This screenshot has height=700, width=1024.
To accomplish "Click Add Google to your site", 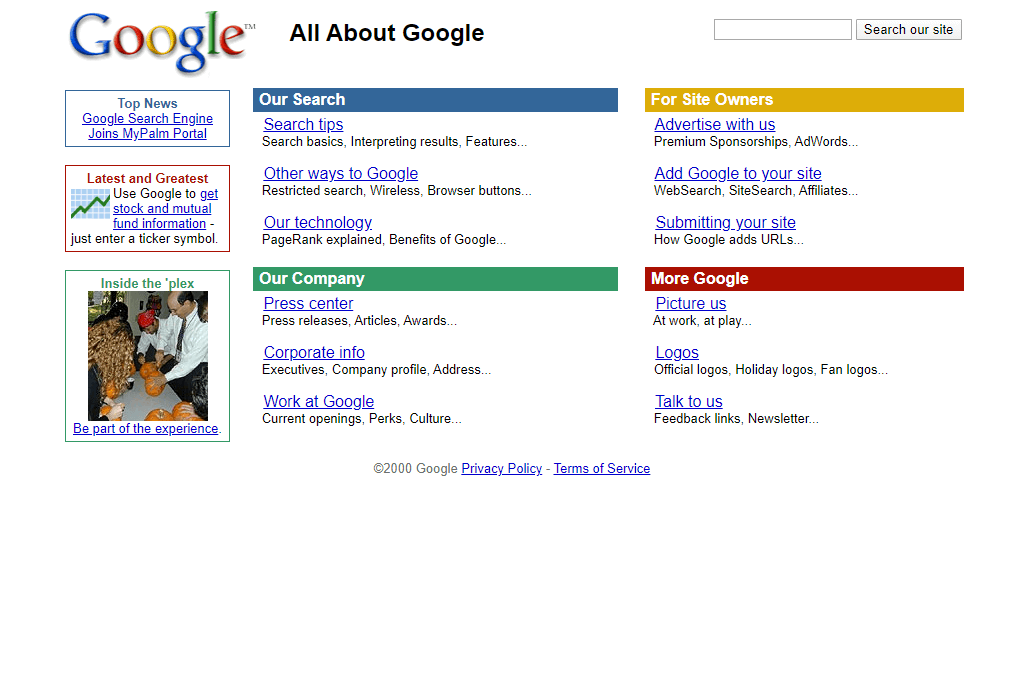I will (738, 173).
